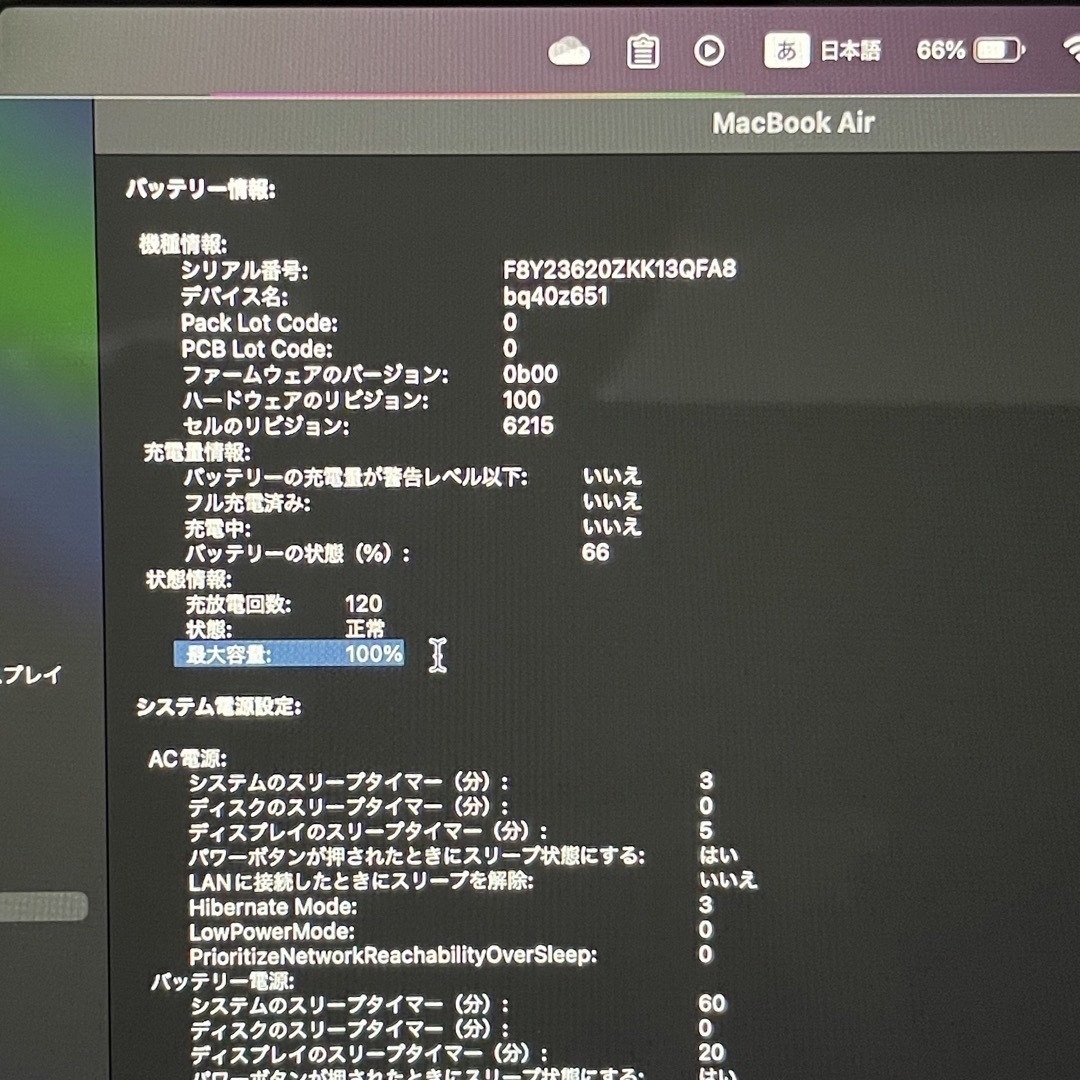The width and height of the screenshot is (1080, 1080).
Task: Click the フル充電済み row label
Action: click(x=247, y=503)
